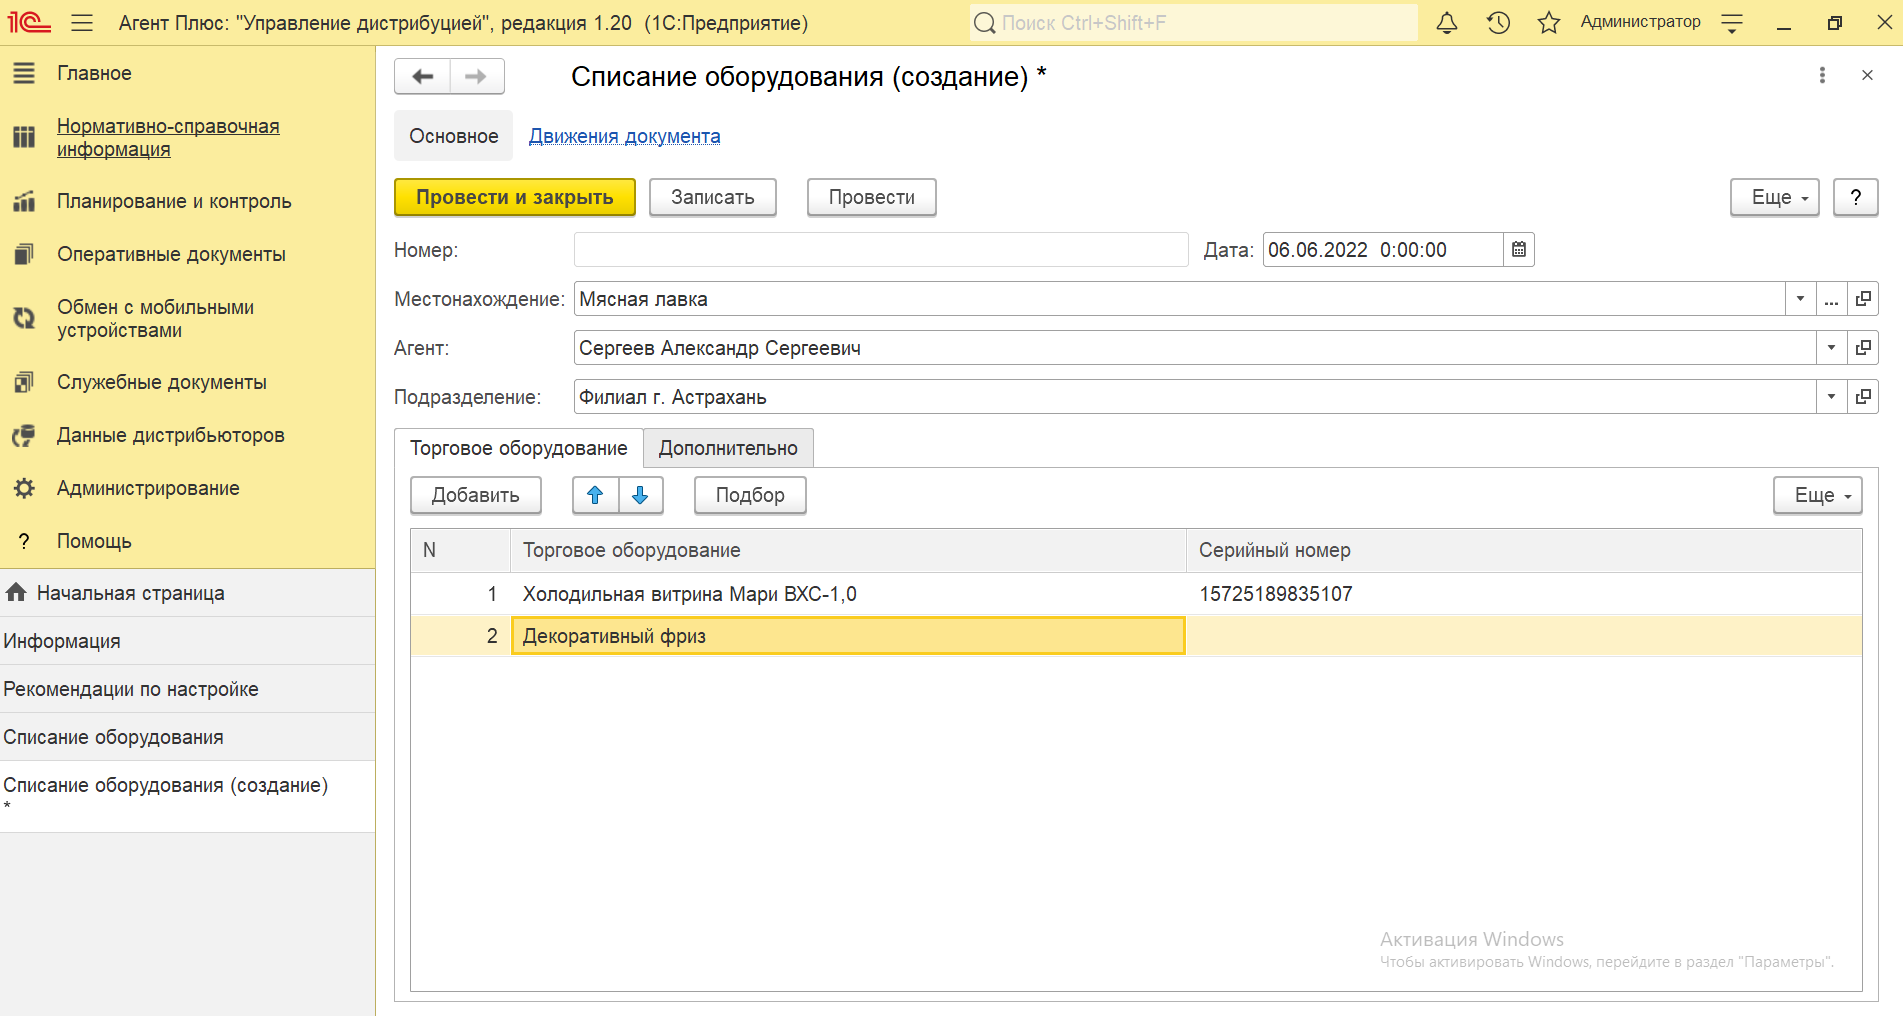This screenshot has height=1016, width=1903.
Task: Move row up with blue arrow
Action: tap(595, 495)
